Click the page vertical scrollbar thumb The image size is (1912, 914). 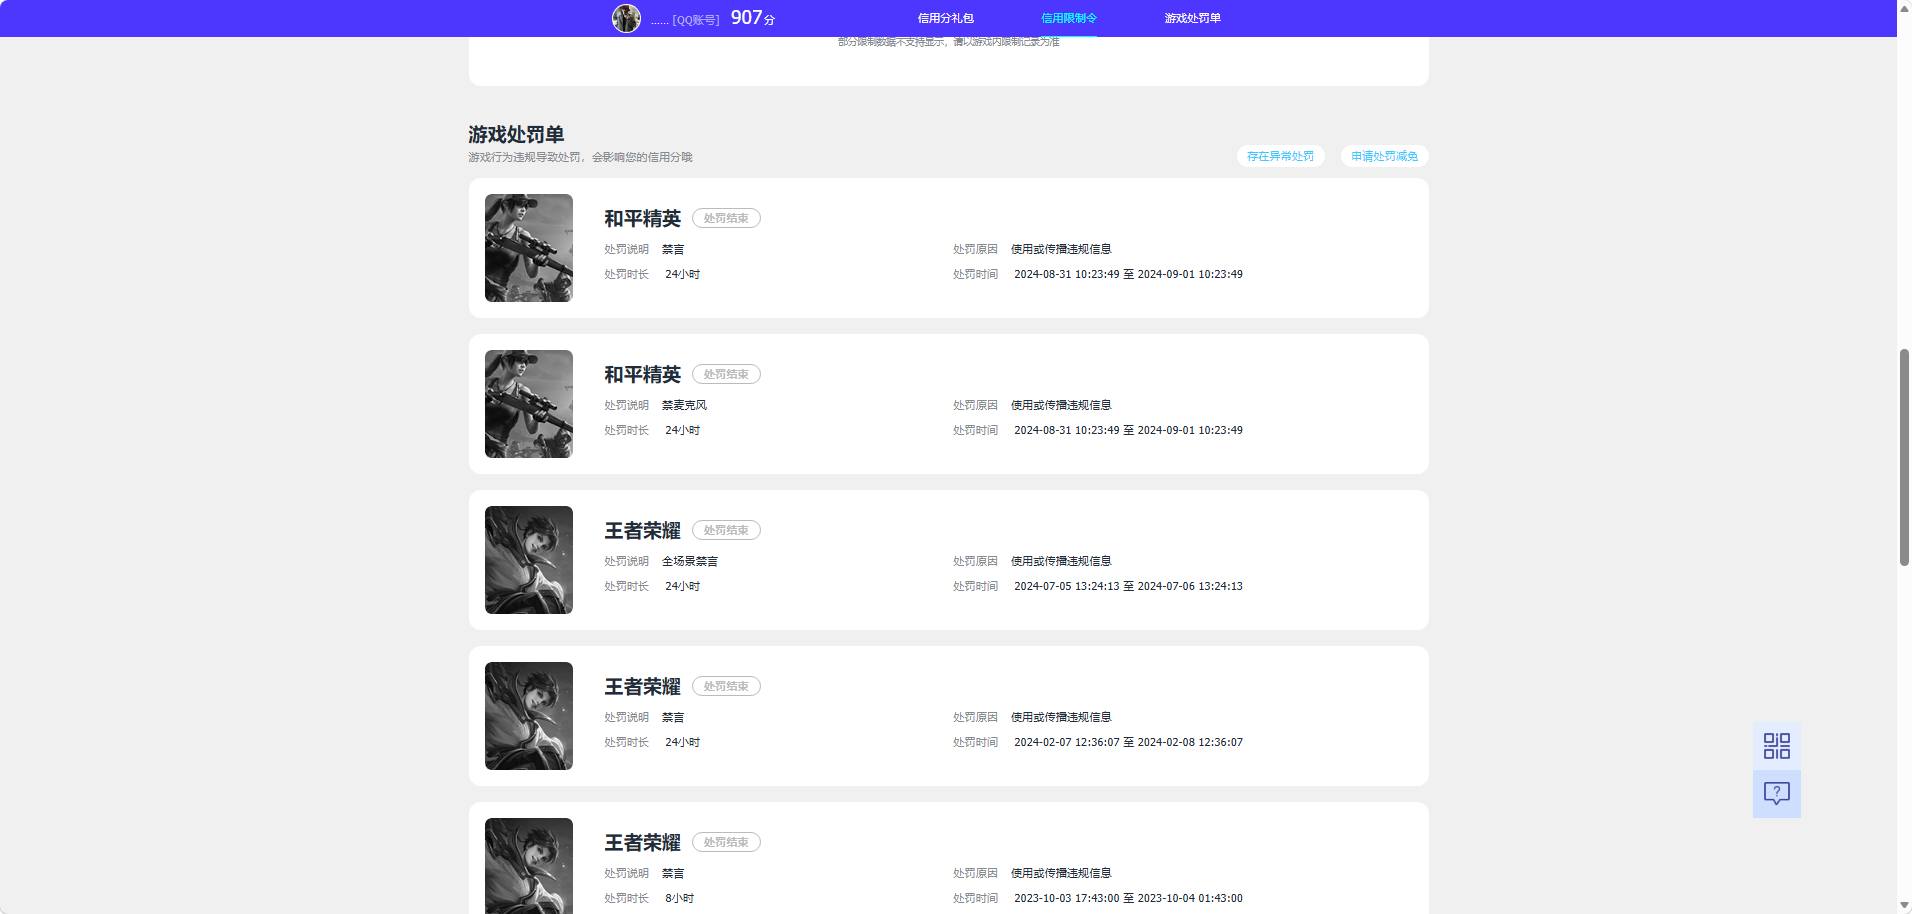[x=1904, y=458]
